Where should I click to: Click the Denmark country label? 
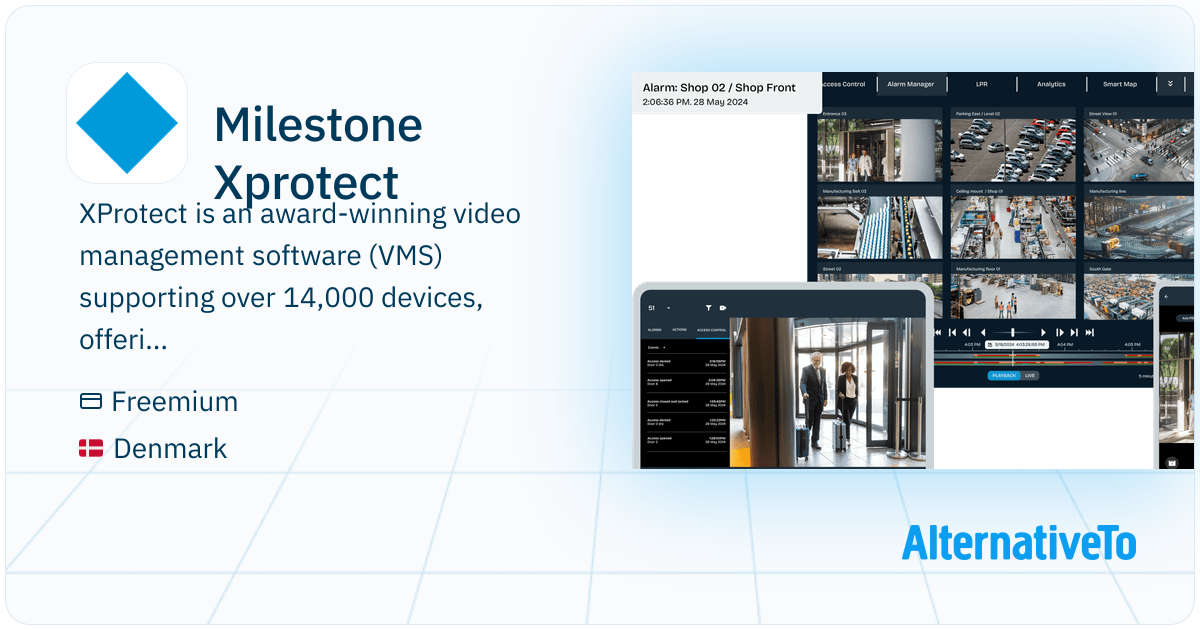170,449
